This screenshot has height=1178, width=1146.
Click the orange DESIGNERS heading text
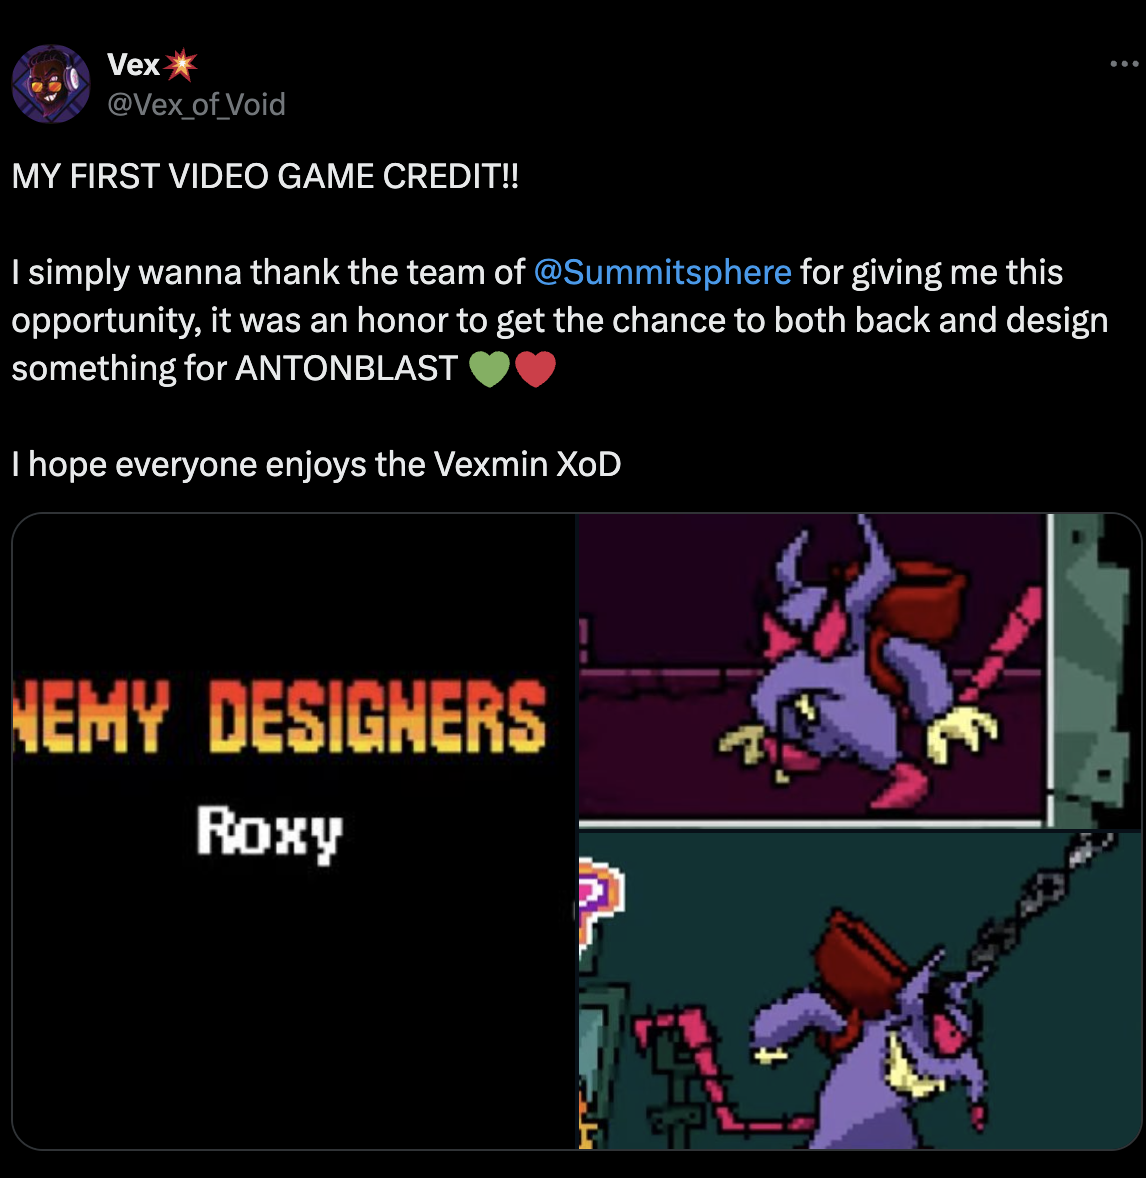click(378, 716)
